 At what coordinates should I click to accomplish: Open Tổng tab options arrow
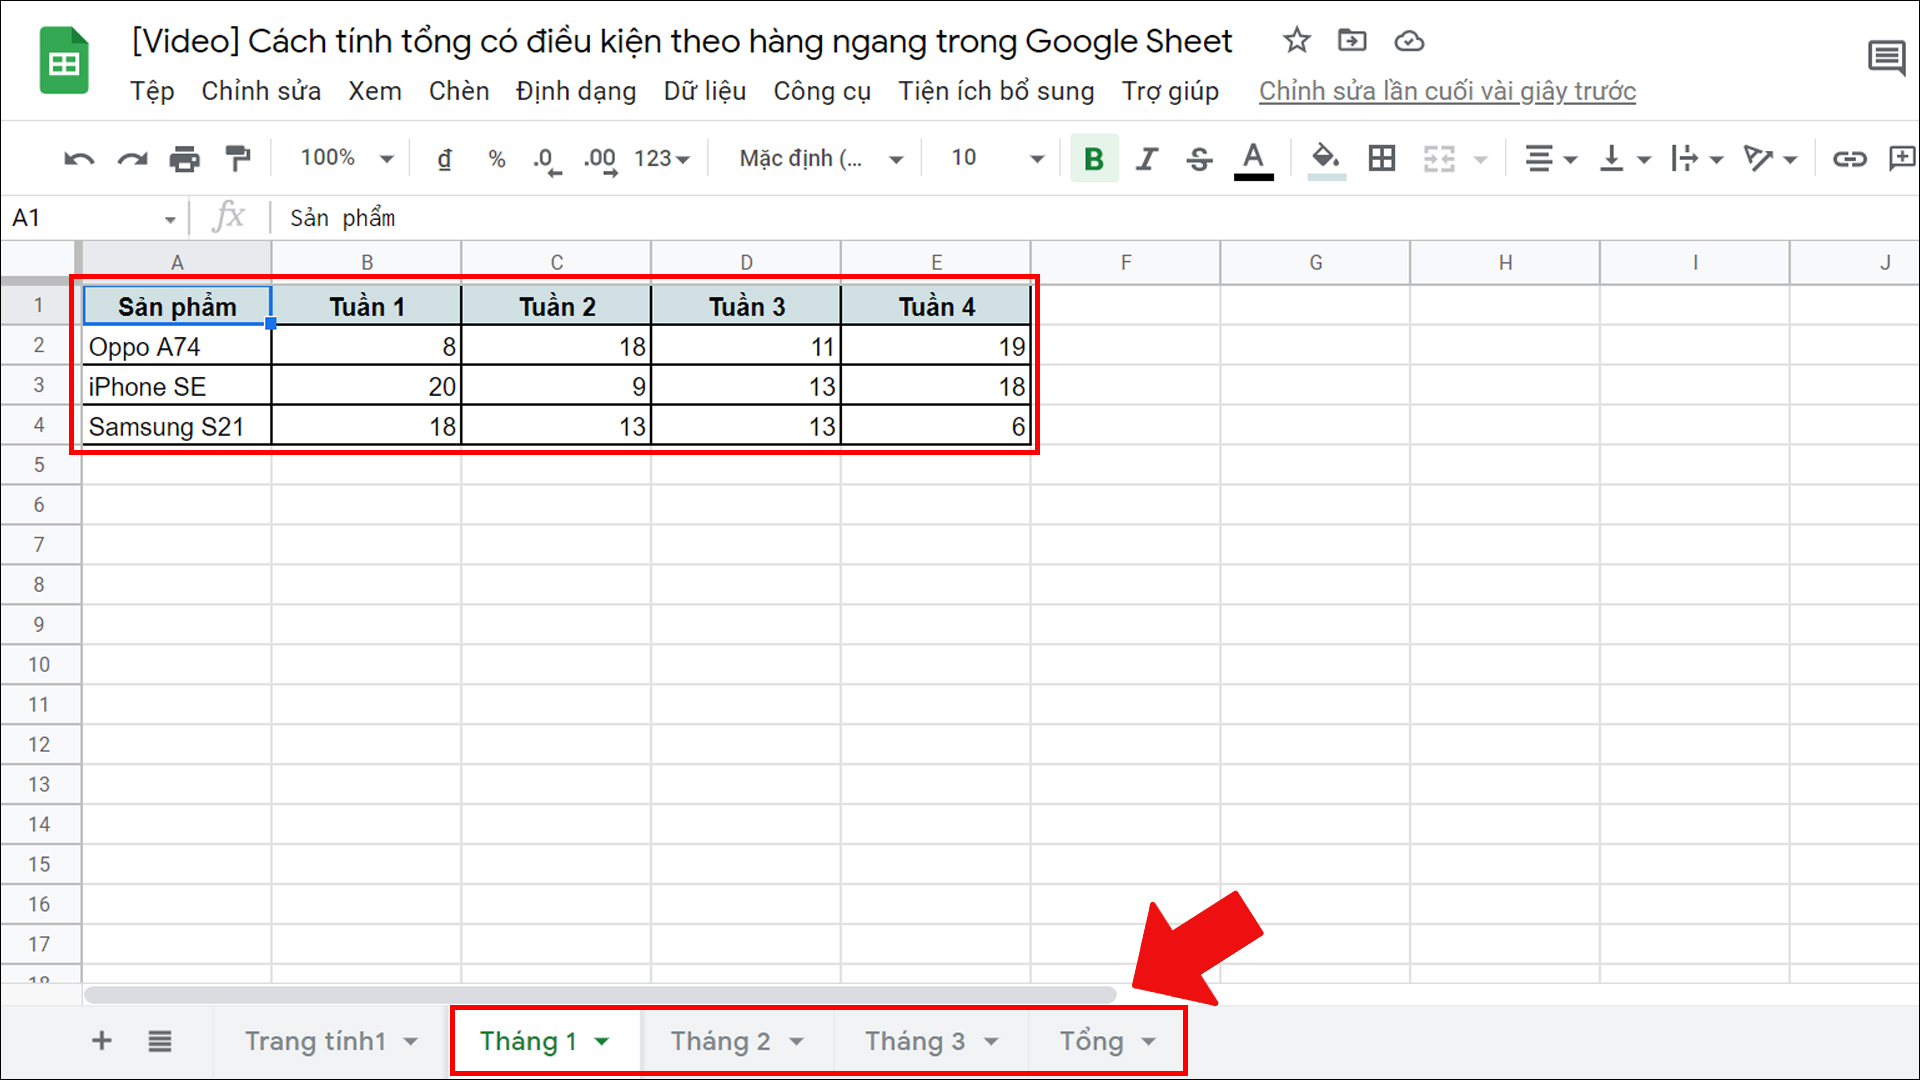click(1148, 1042)
